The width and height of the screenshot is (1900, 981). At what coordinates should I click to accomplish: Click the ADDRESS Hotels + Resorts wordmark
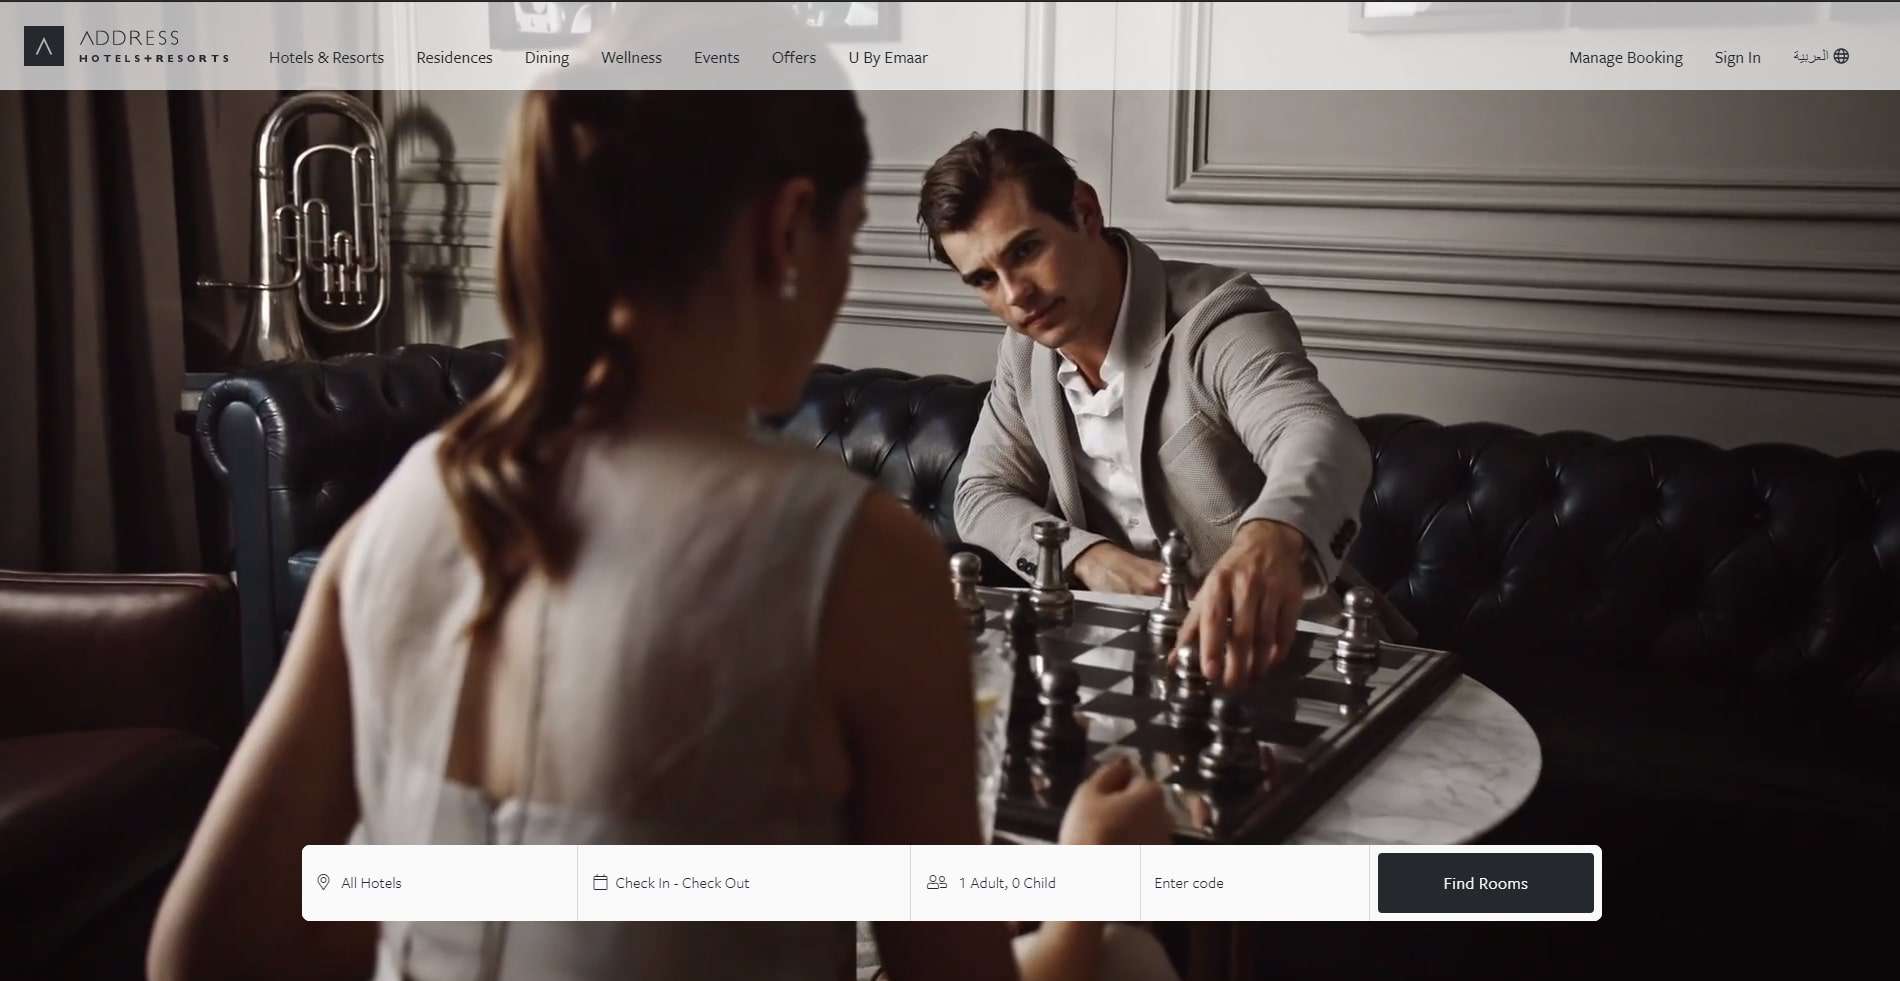(x=154, y=46)
